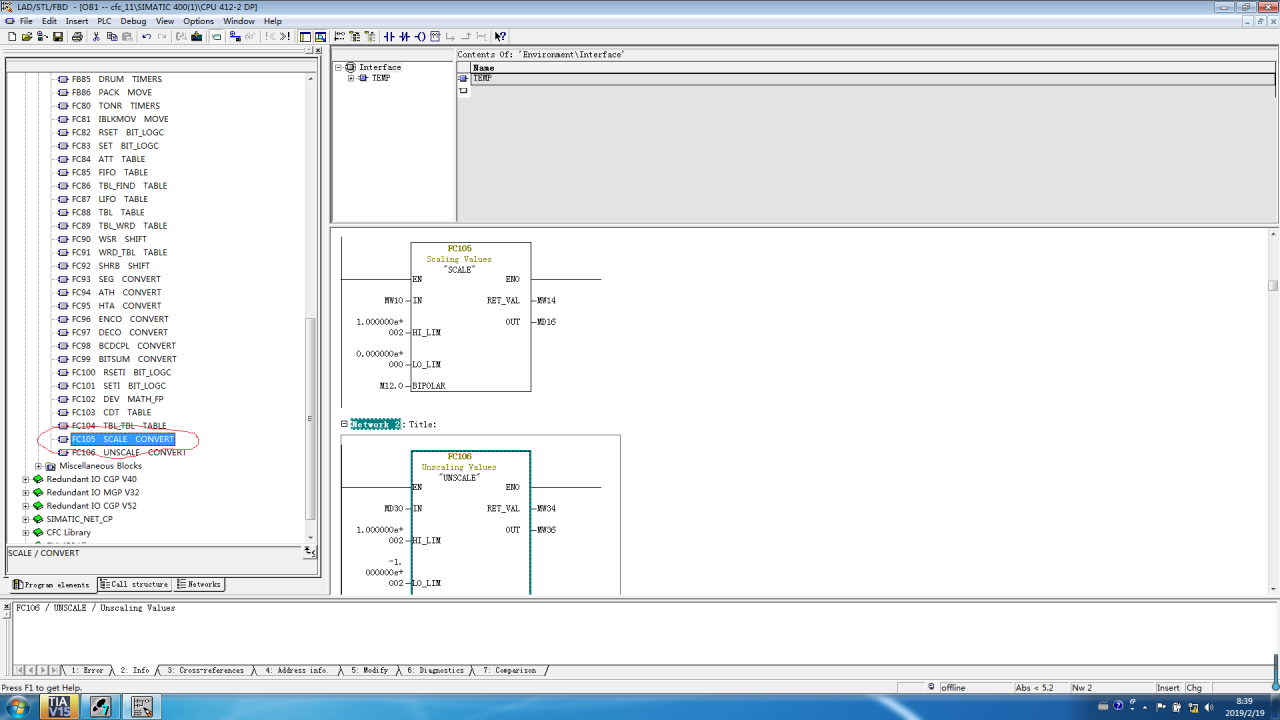1280x720 pixels.
Task: Expand the CFC Library node
Action: tap(26, 532)
